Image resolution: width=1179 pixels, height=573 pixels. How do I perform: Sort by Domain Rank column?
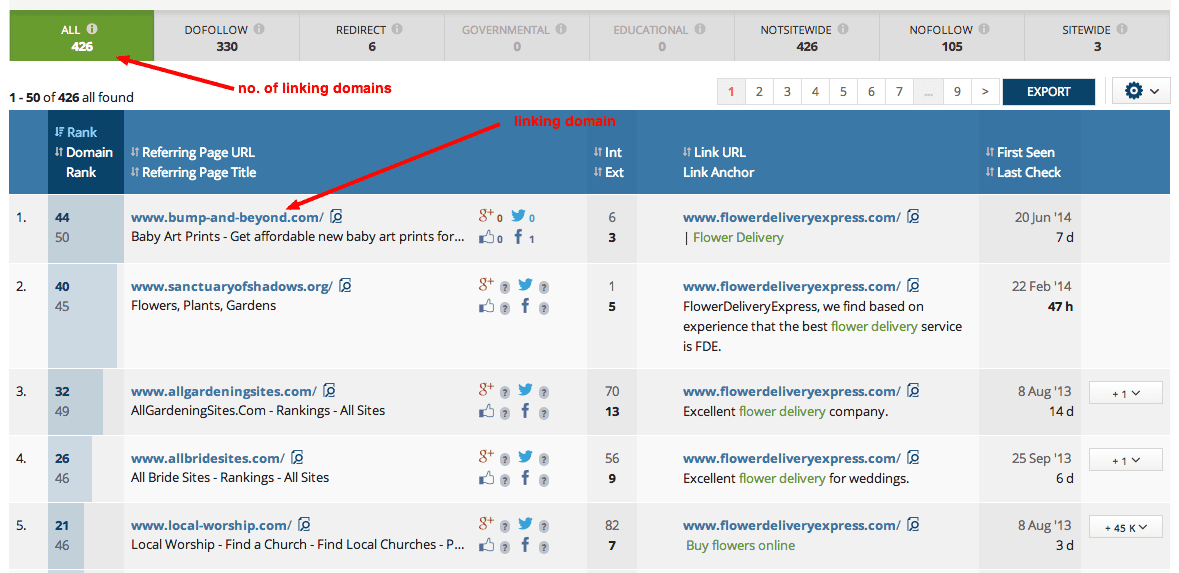click(x=88, y=162)
